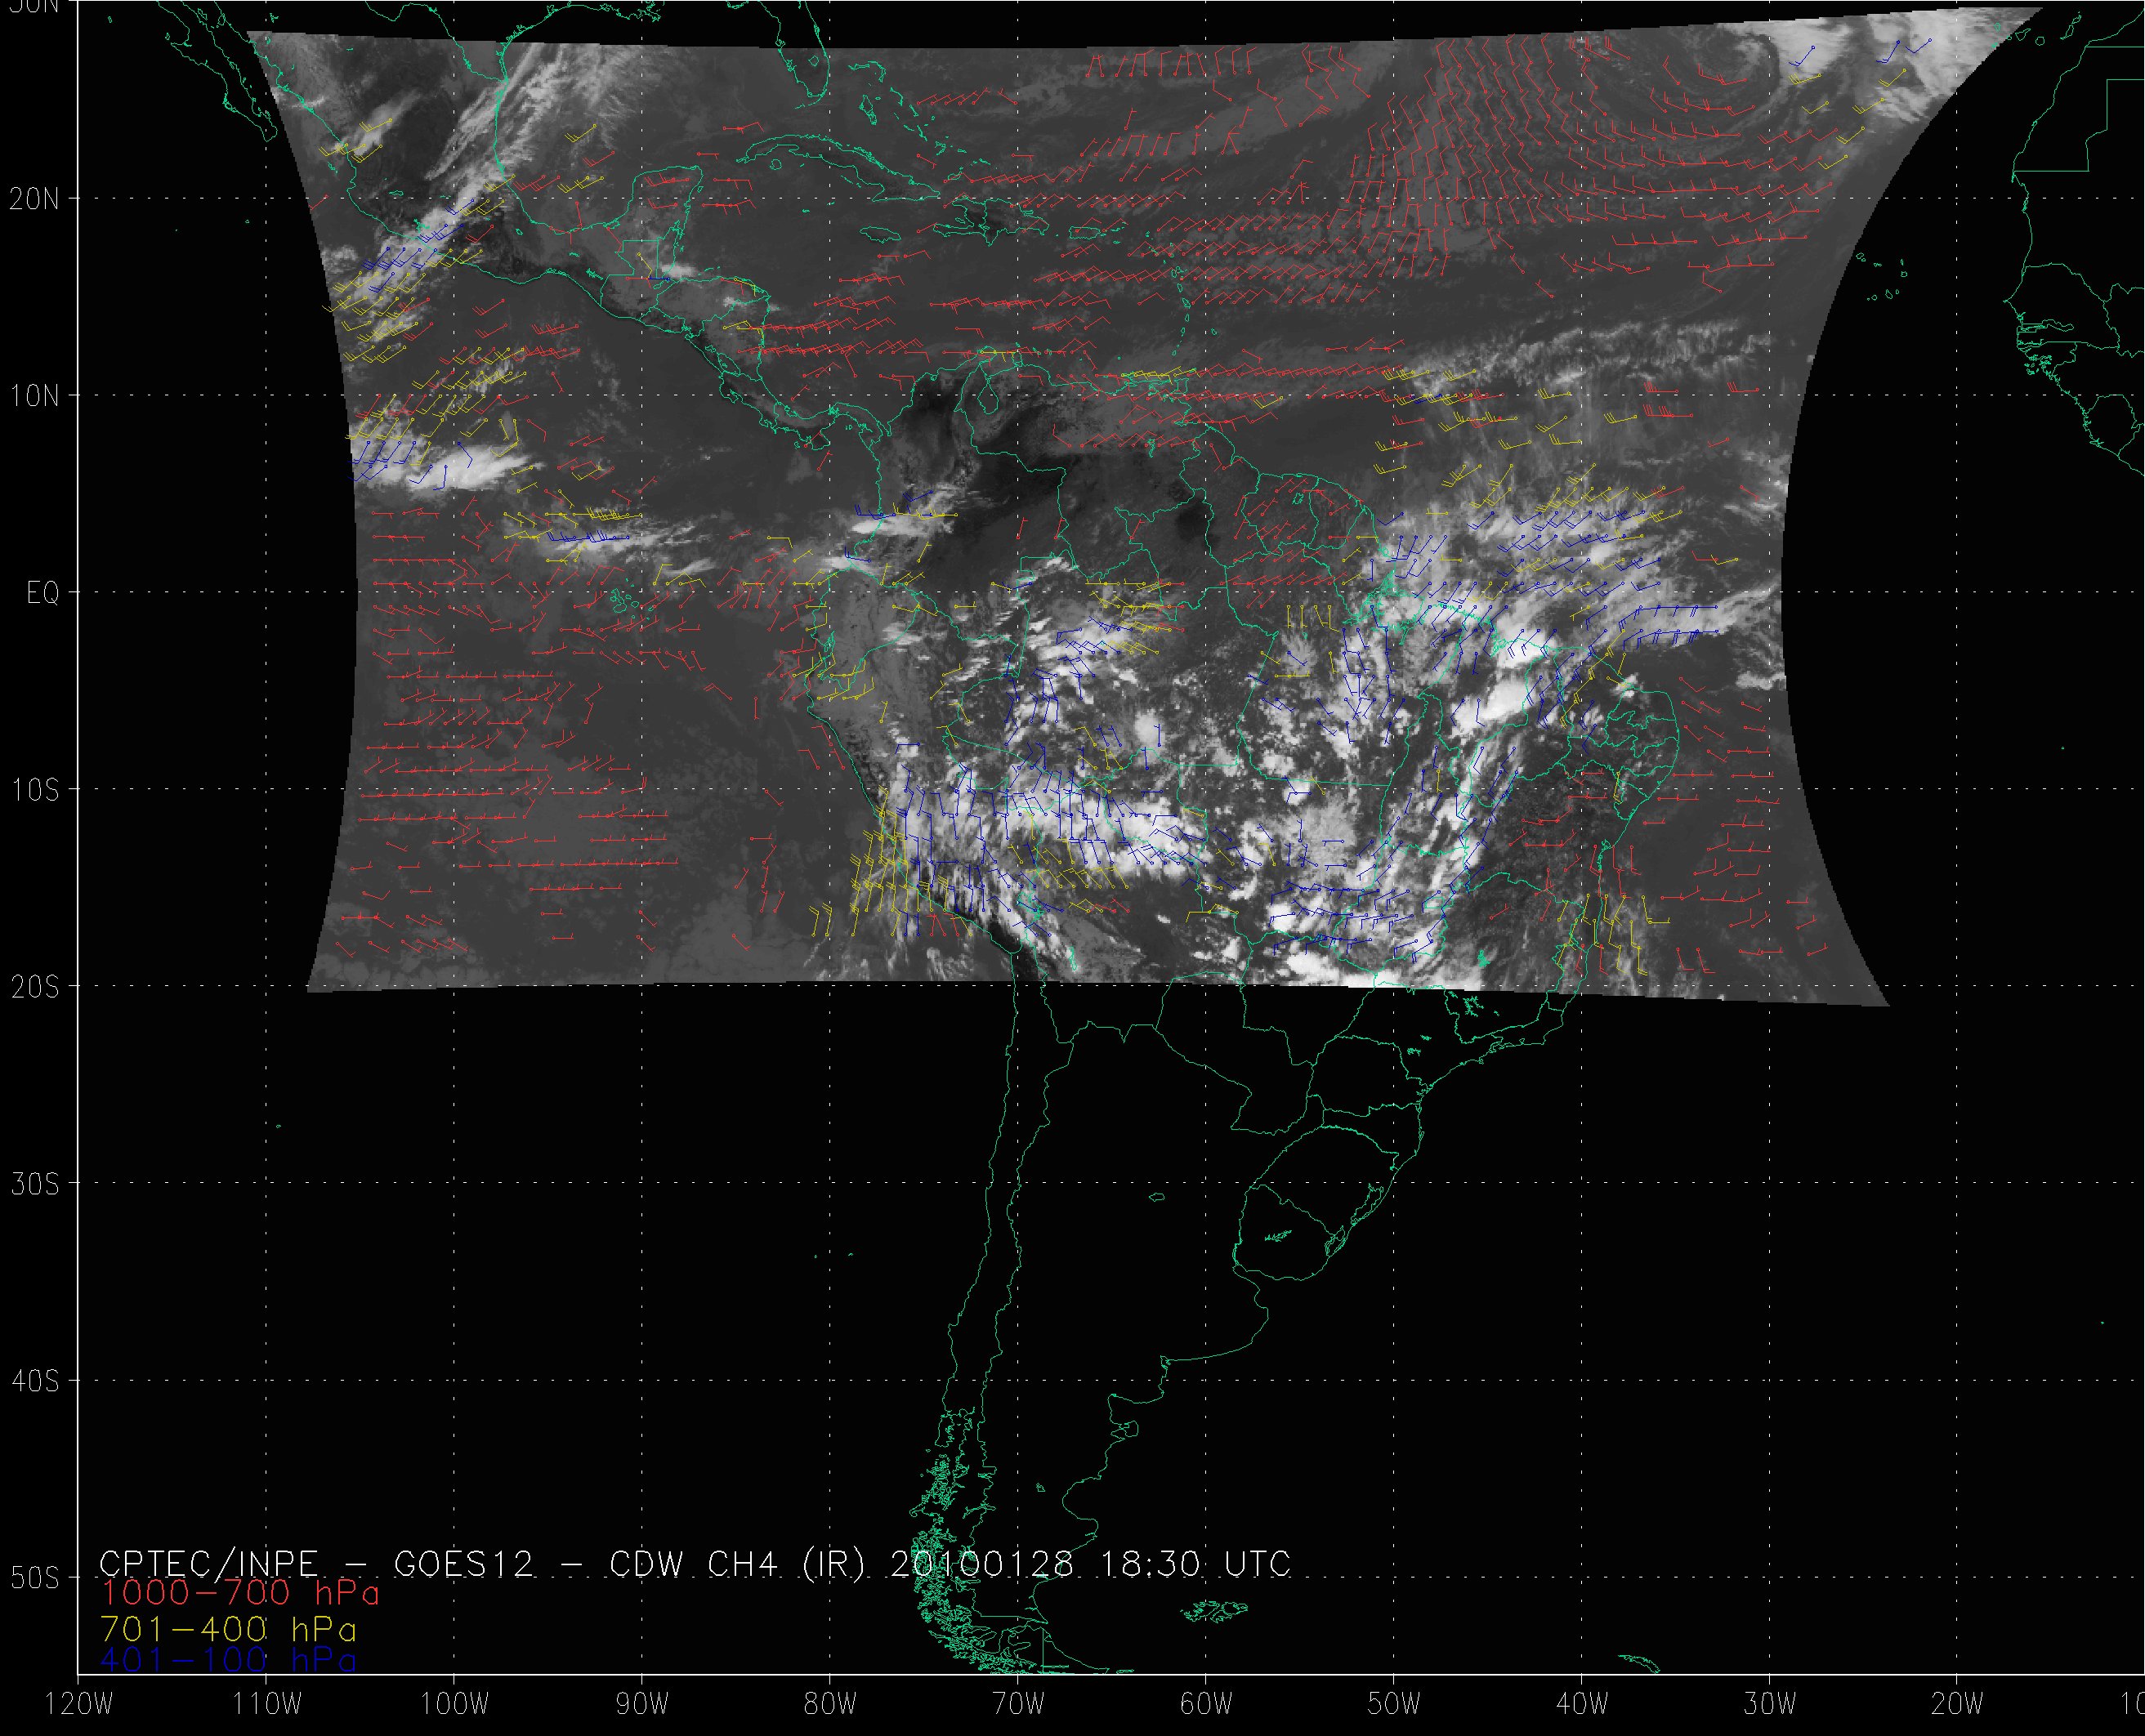Click the 10N latitude axis label
The width and height of the screenshot is (2145, 1736).
point(35,397)
